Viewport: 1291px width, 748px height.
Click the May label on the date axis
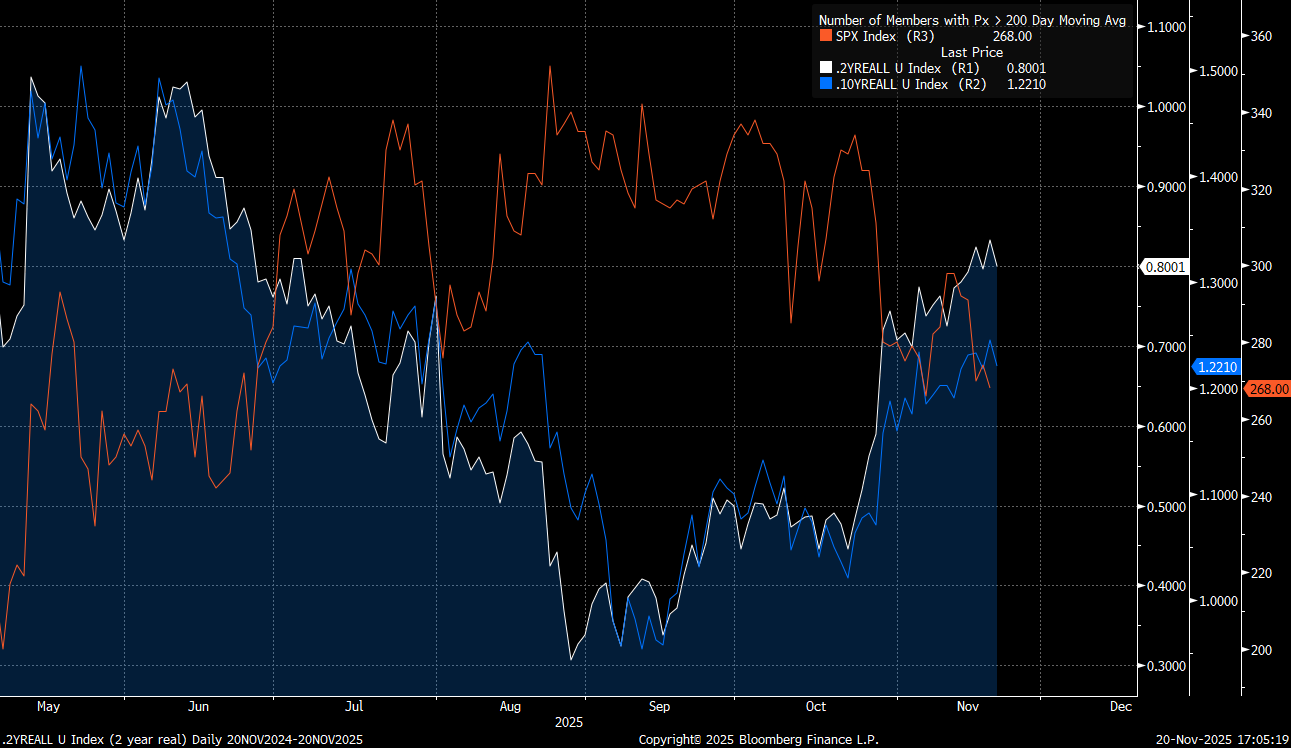[48, 706]
